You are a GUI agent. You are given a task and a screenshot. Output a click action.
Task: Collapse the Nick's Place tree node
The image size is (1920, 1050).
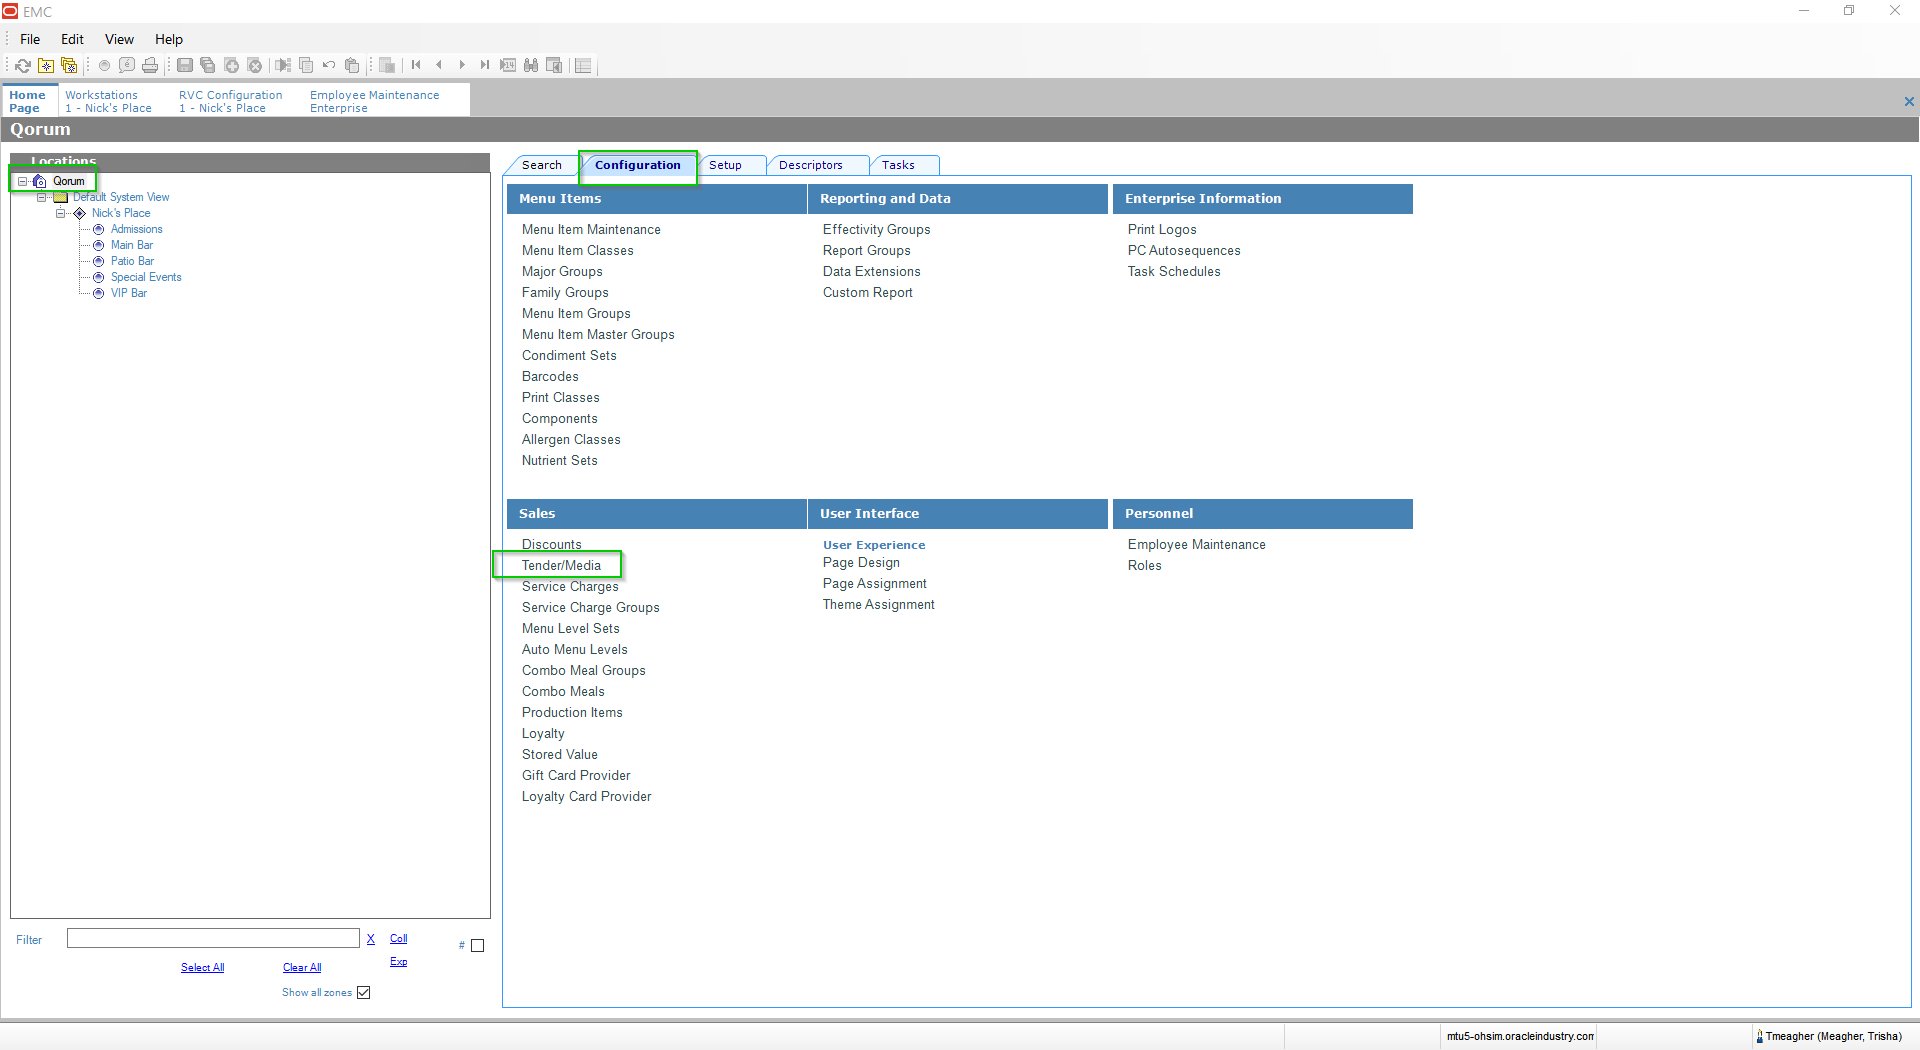click(60, 213)
